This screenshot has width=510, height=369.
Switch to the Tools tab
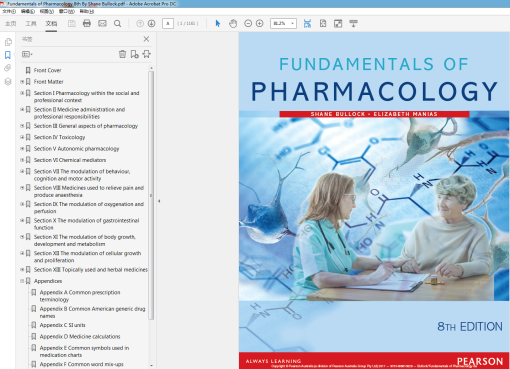[x=31, y=23]
